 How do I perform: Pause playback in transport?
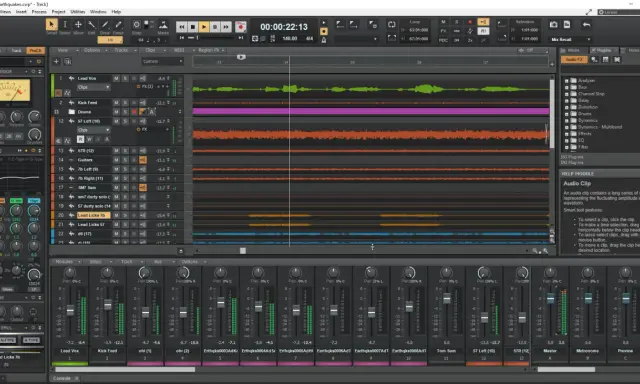click(215, 27)
